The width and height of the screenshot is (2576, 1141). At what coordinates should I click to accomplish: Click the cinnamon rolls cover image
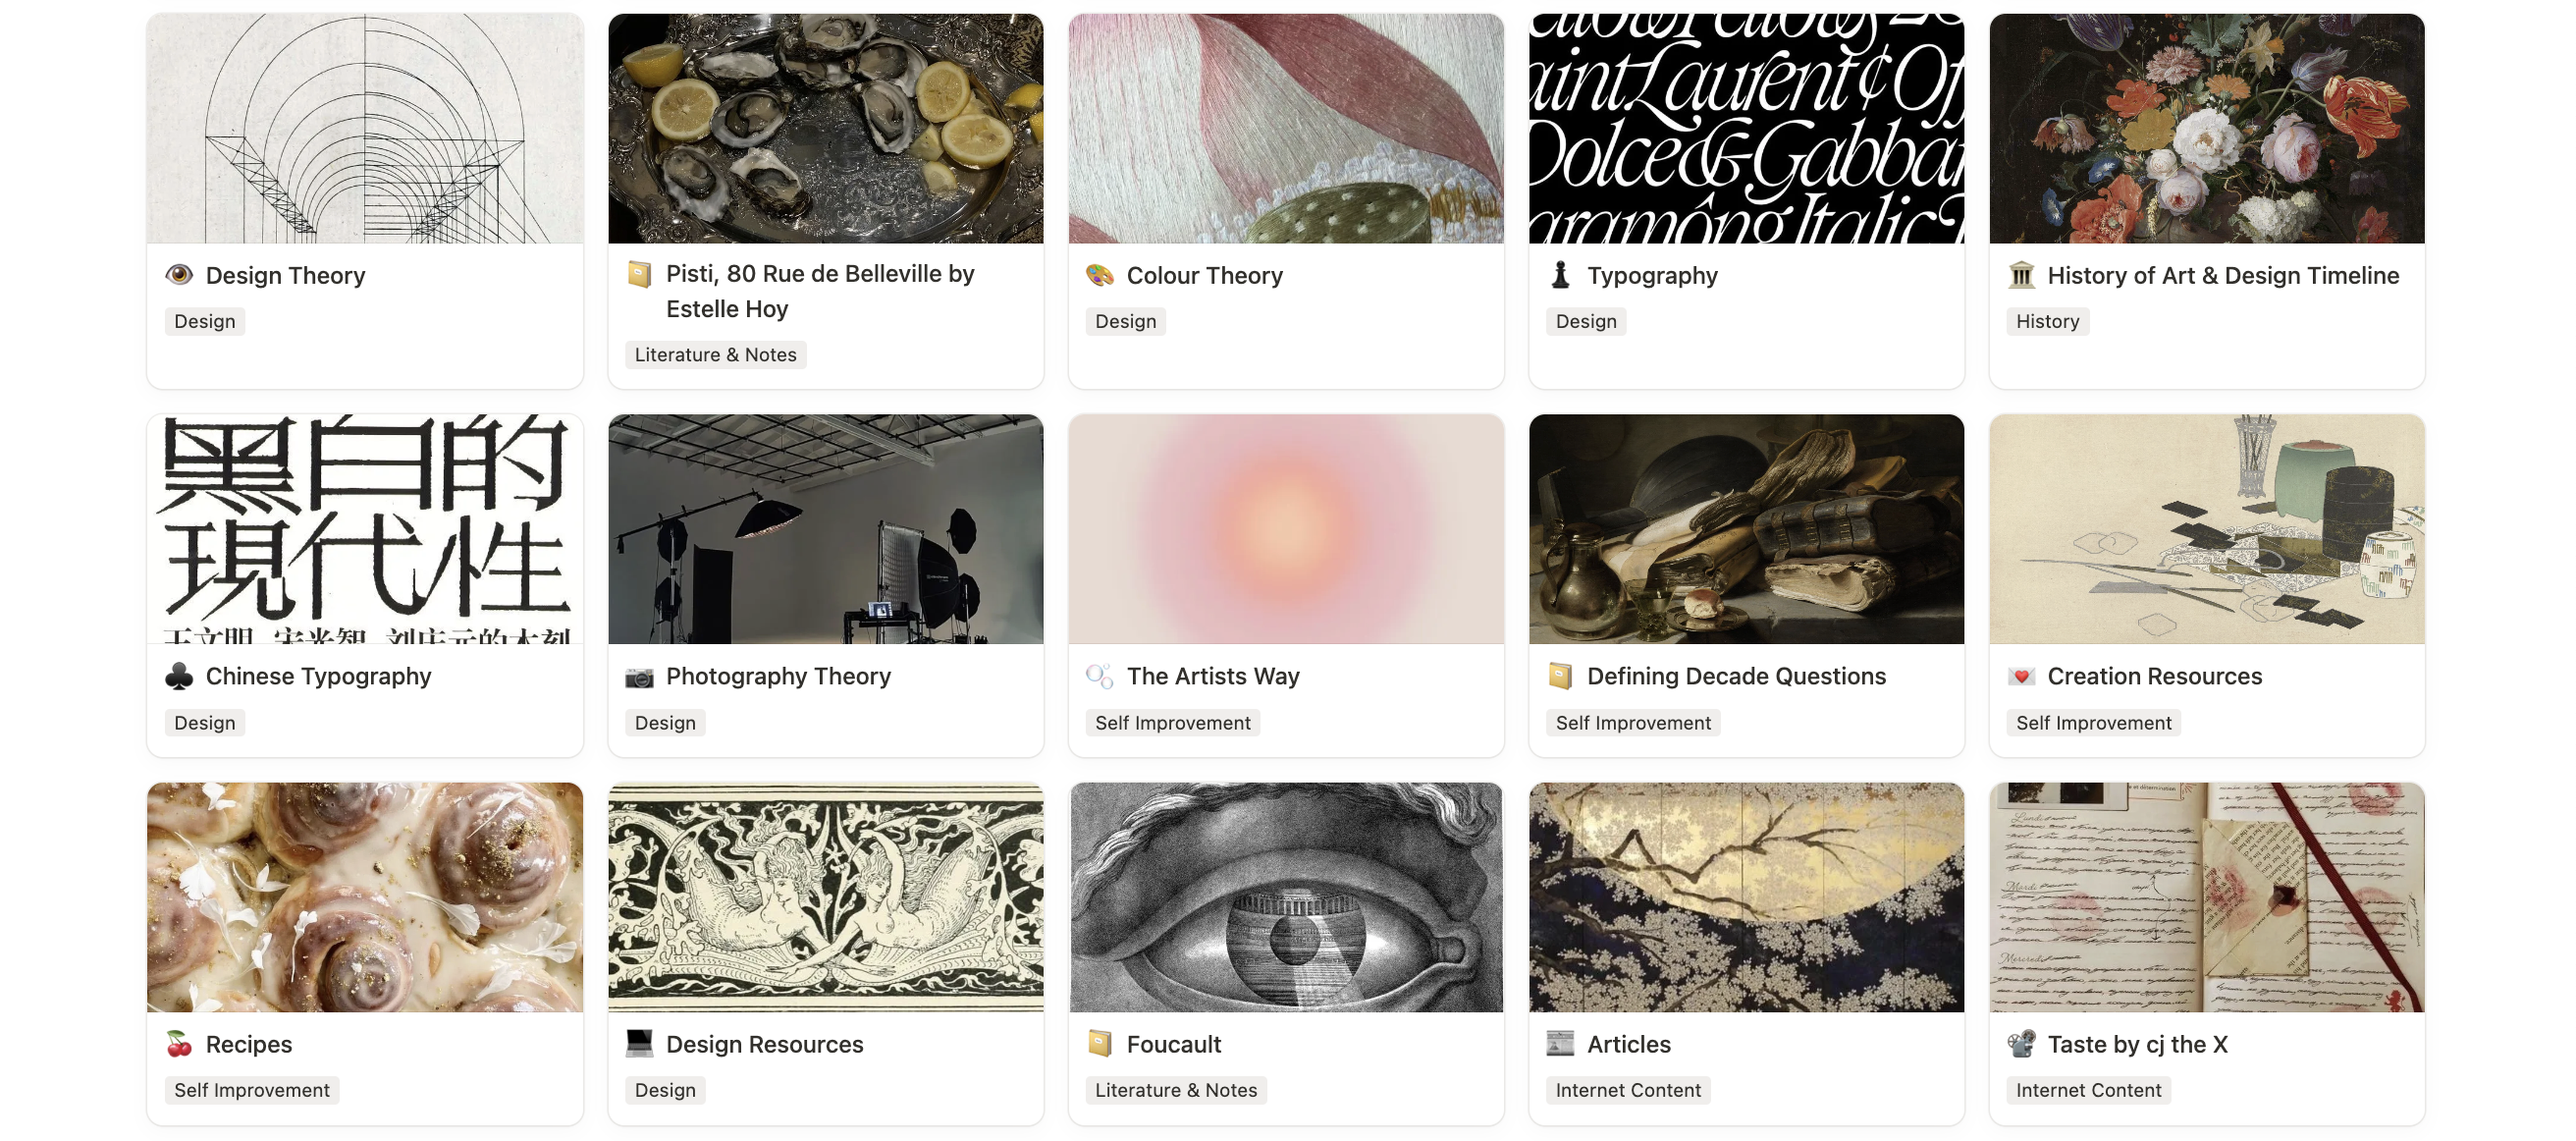[365, 897]
